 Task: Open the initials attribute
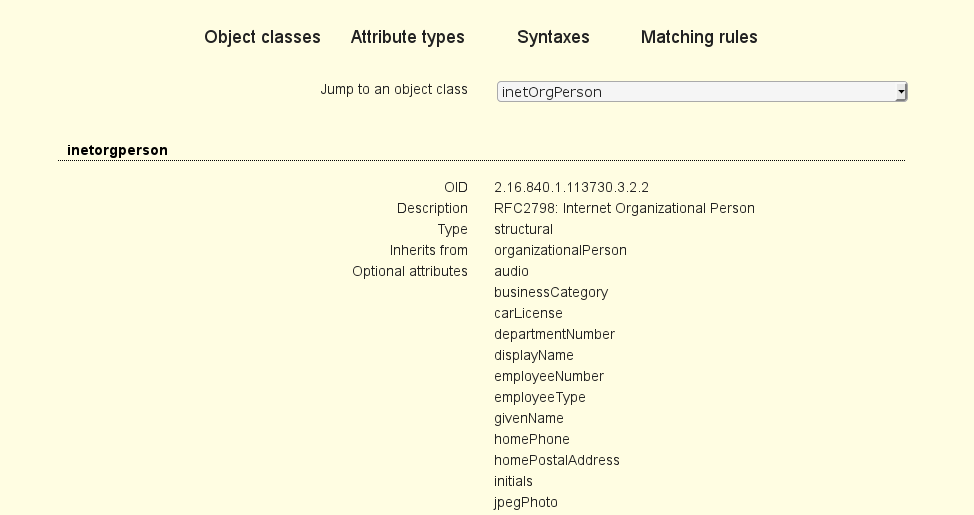pos(513,481)
